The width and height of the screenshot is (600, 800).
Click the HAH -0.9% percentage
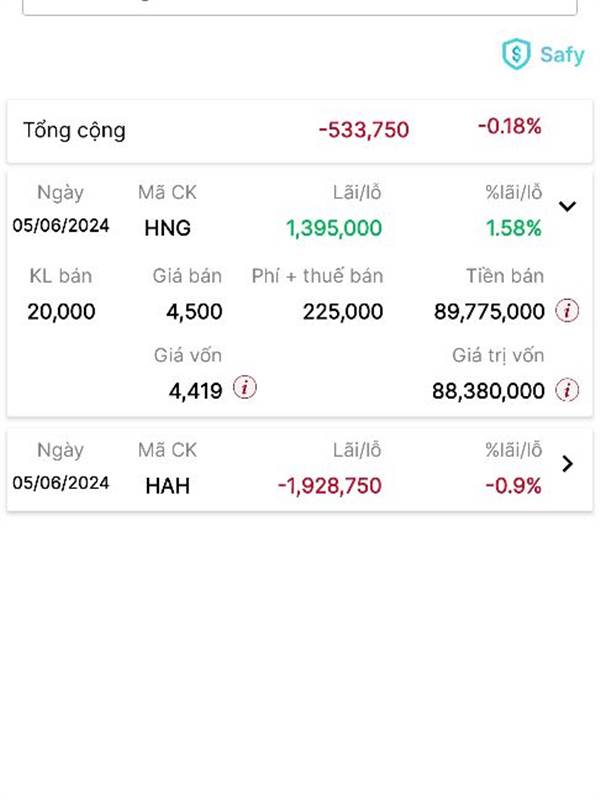pos(513,486)
